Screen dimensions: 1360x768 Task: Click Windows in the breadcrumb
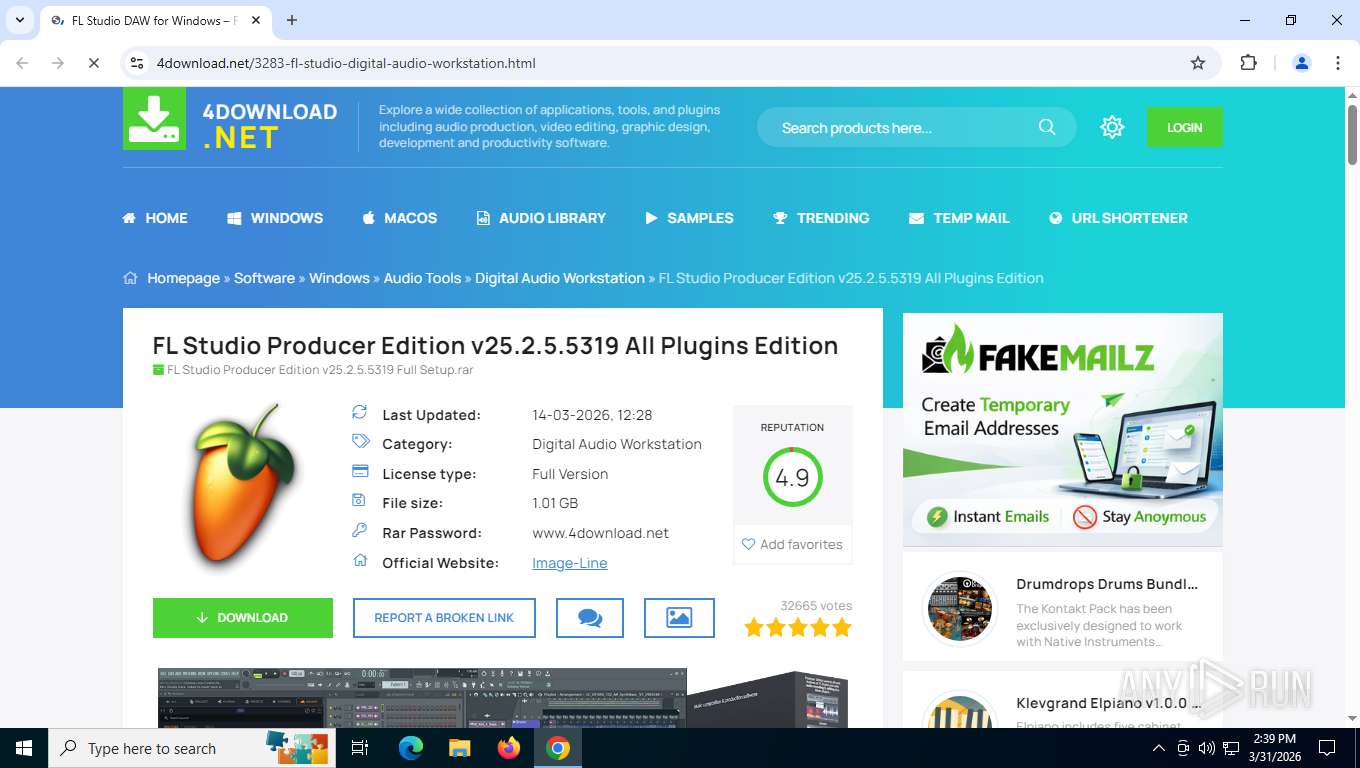tap(339, 278)
